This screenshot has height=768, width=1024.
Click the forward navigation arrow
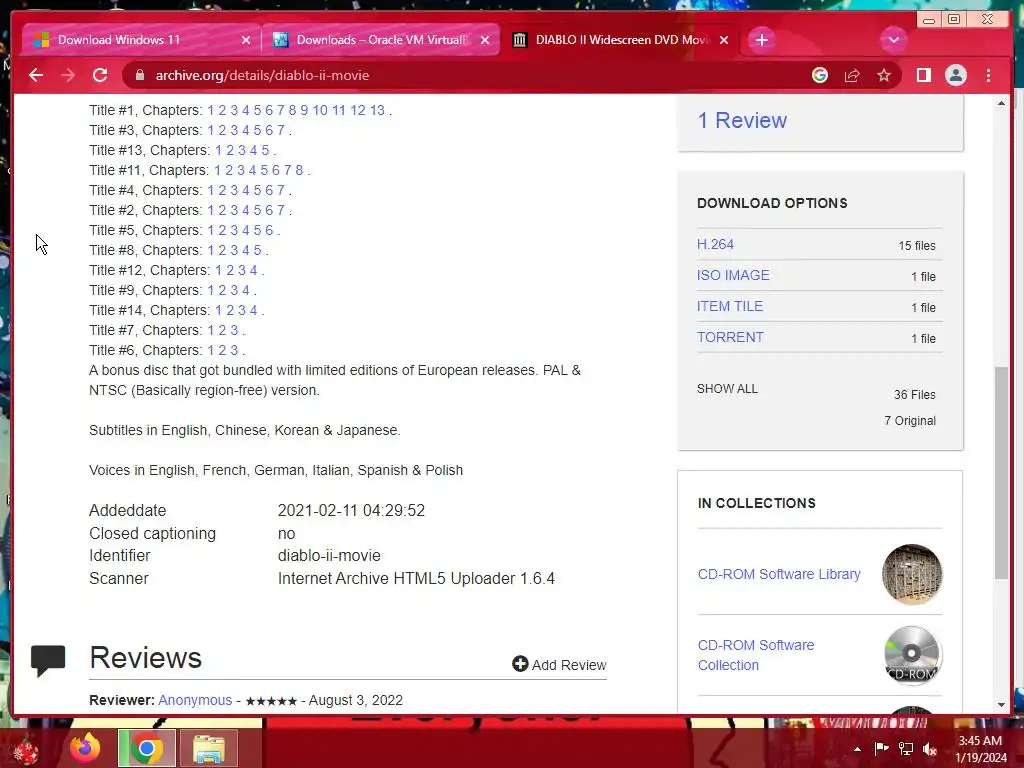[68, 75]
